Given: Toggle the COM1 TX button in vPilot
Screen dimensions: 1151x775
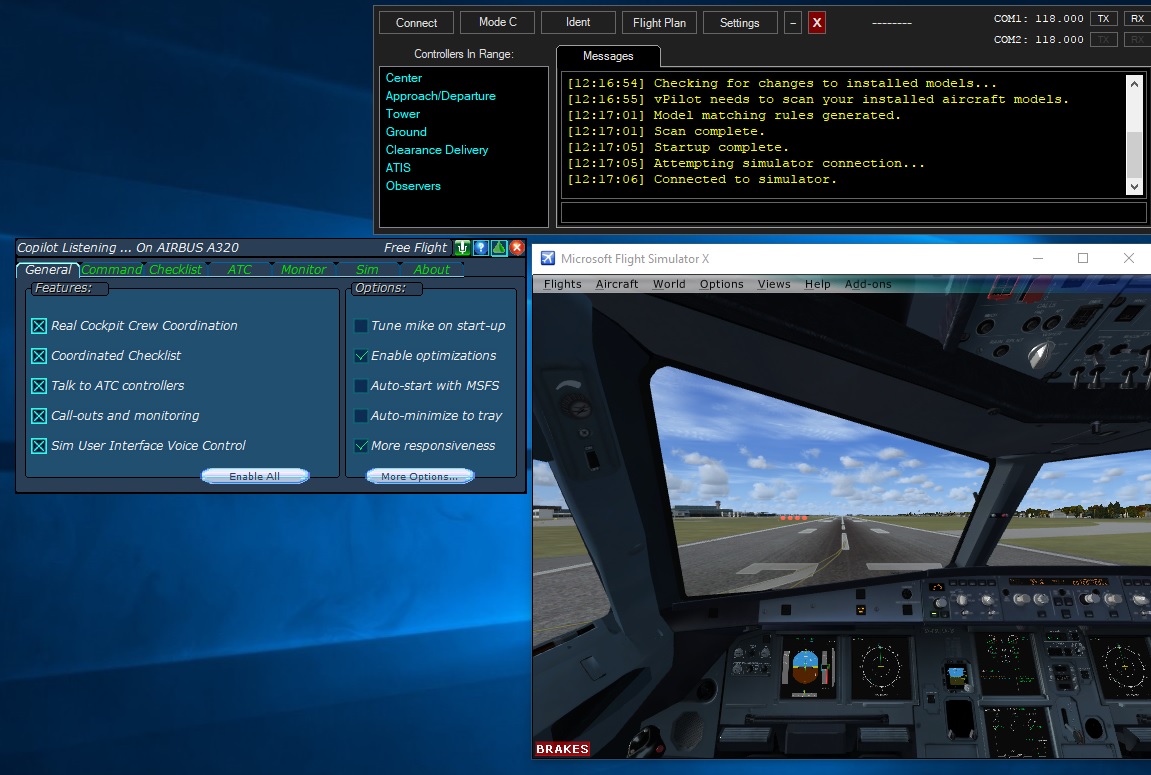Looking at the screenshot, I should click(x=1103, y=18).
